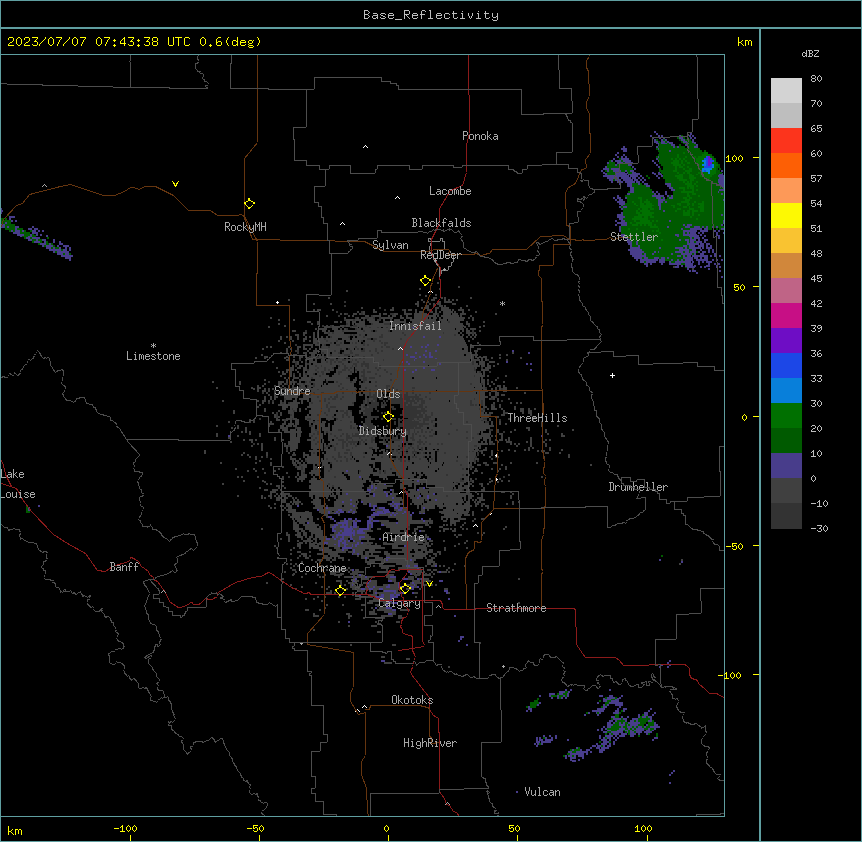Click the 42 value in the dBZ legend
The width and height of the screenshot is (862, 842).
pos(816,303)
